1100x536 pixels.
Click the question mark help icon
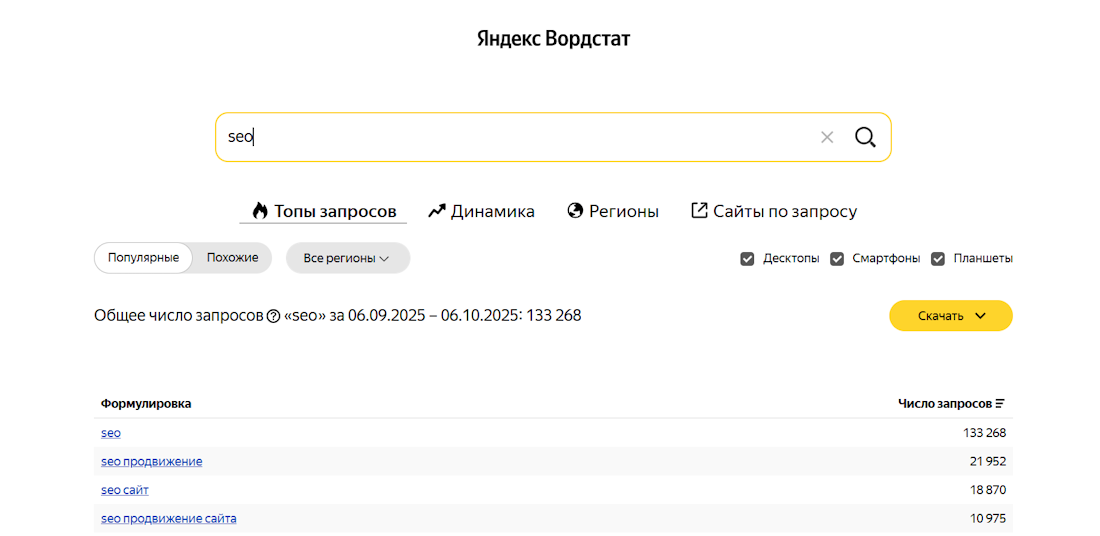coord(273,316)
